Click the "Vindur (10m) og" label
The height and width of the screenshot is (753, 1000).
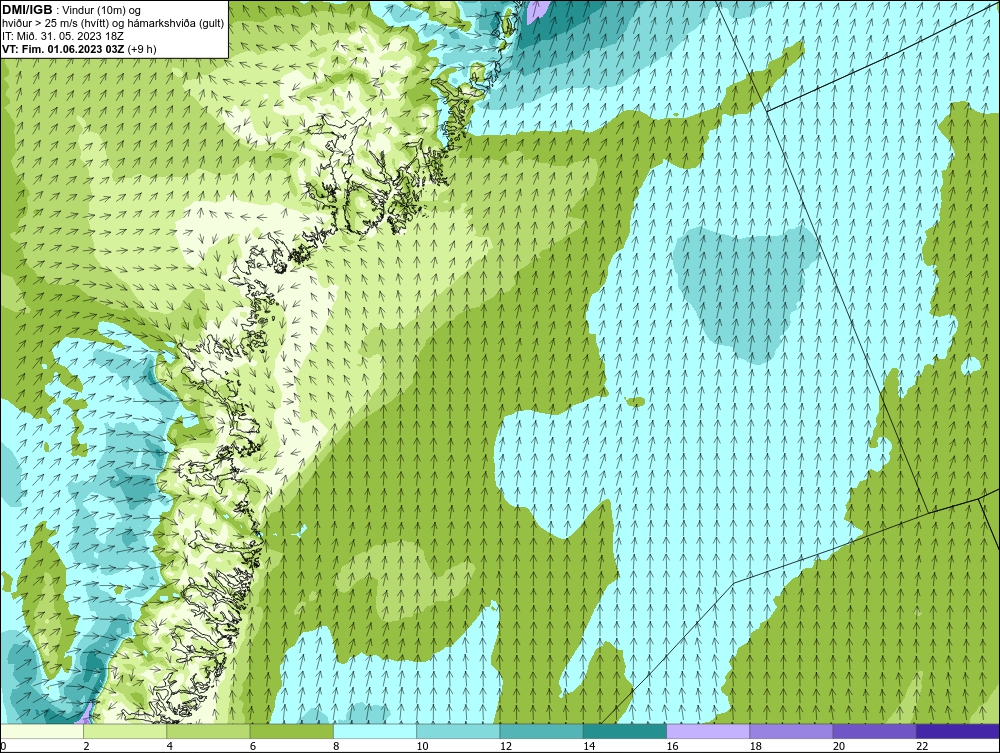pyautogui.click(x=102, y=11)
